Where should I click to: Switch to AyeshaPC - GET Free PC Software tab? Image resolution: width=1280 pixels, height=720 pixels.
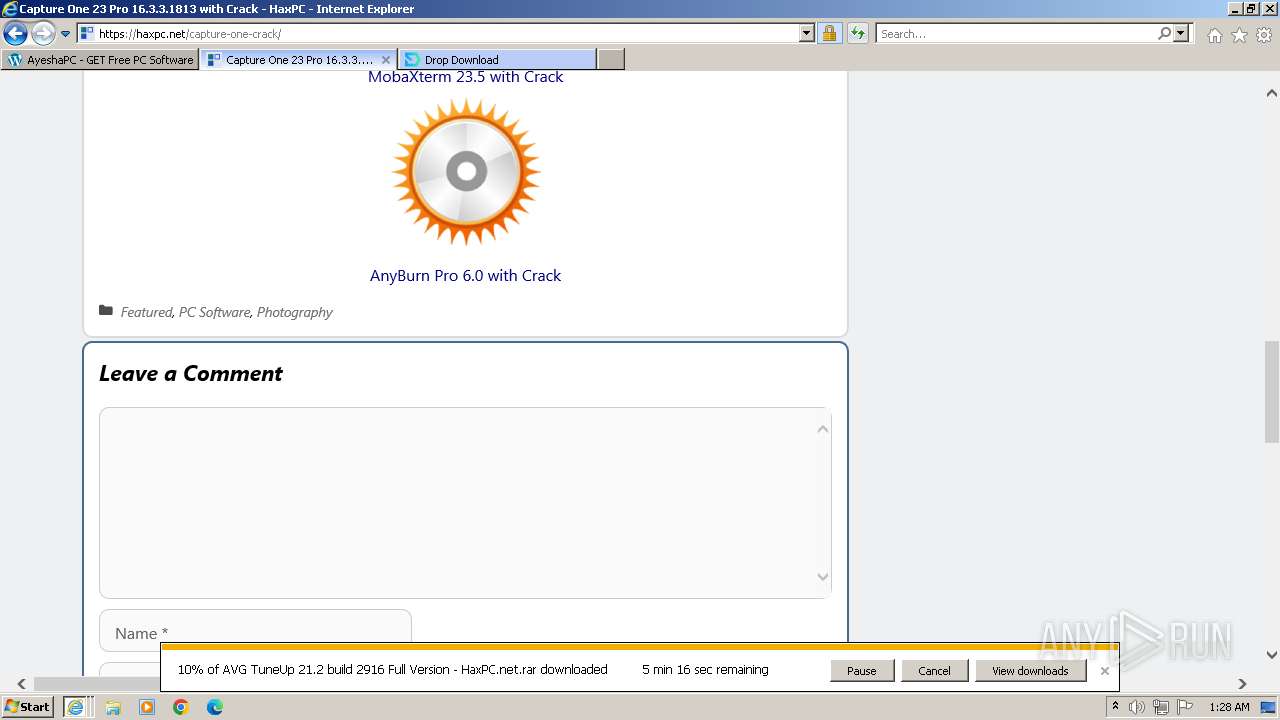[x=100, y=60]
